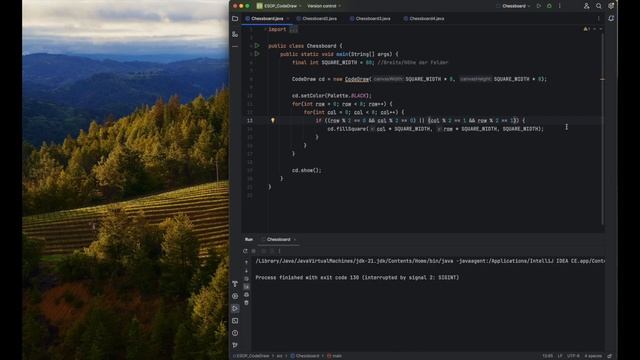The height and width of the screenshot is (360, 640).
Task: Click the 'Process finished with exit code 130' line
Action: click(357, 278)
